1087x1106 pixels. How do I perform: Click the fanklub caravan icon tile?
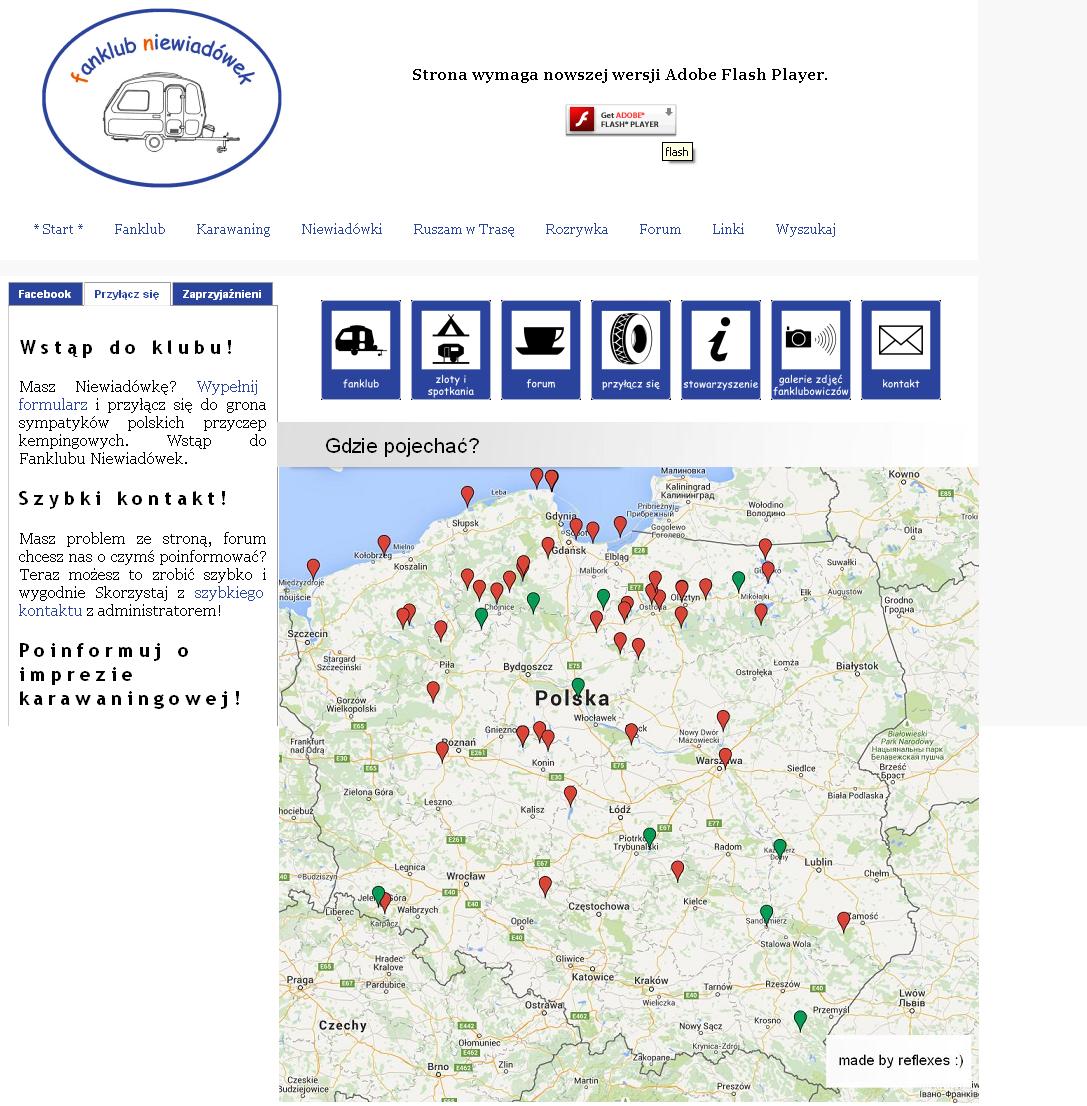click(x=361, y=350)
